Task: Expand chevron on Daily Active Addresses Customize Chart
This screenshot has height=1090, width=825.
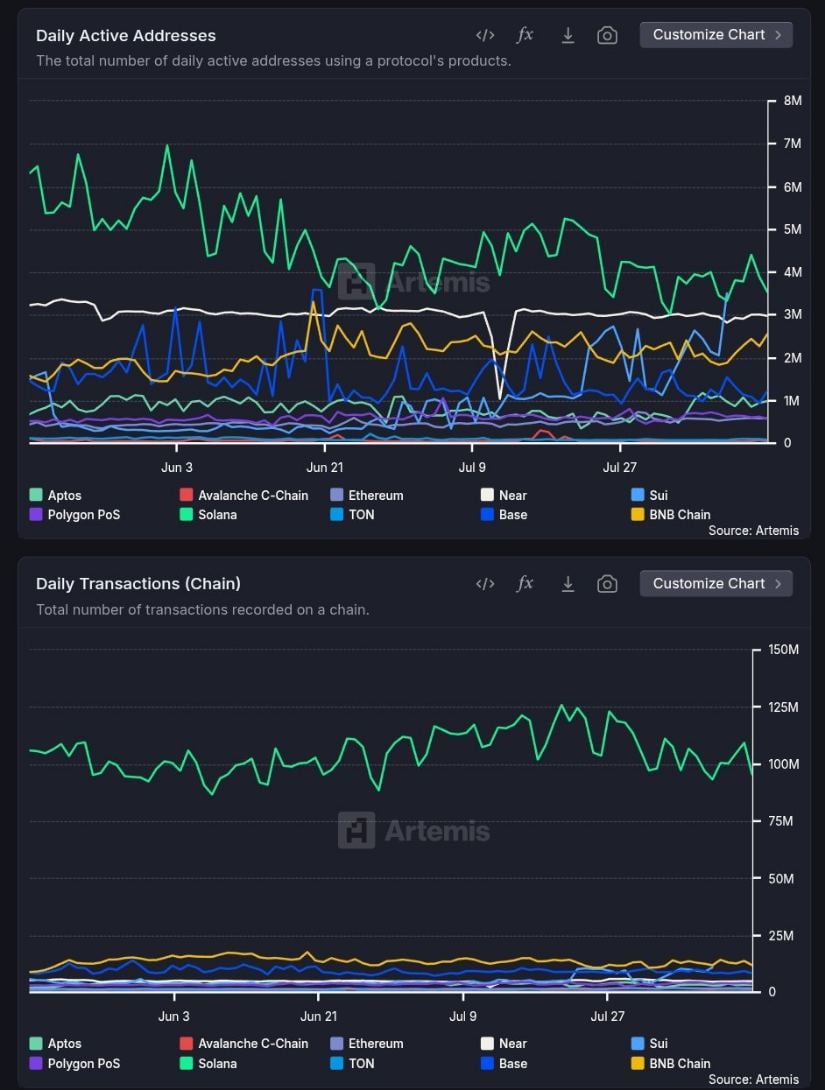Action: pos(778,35)
